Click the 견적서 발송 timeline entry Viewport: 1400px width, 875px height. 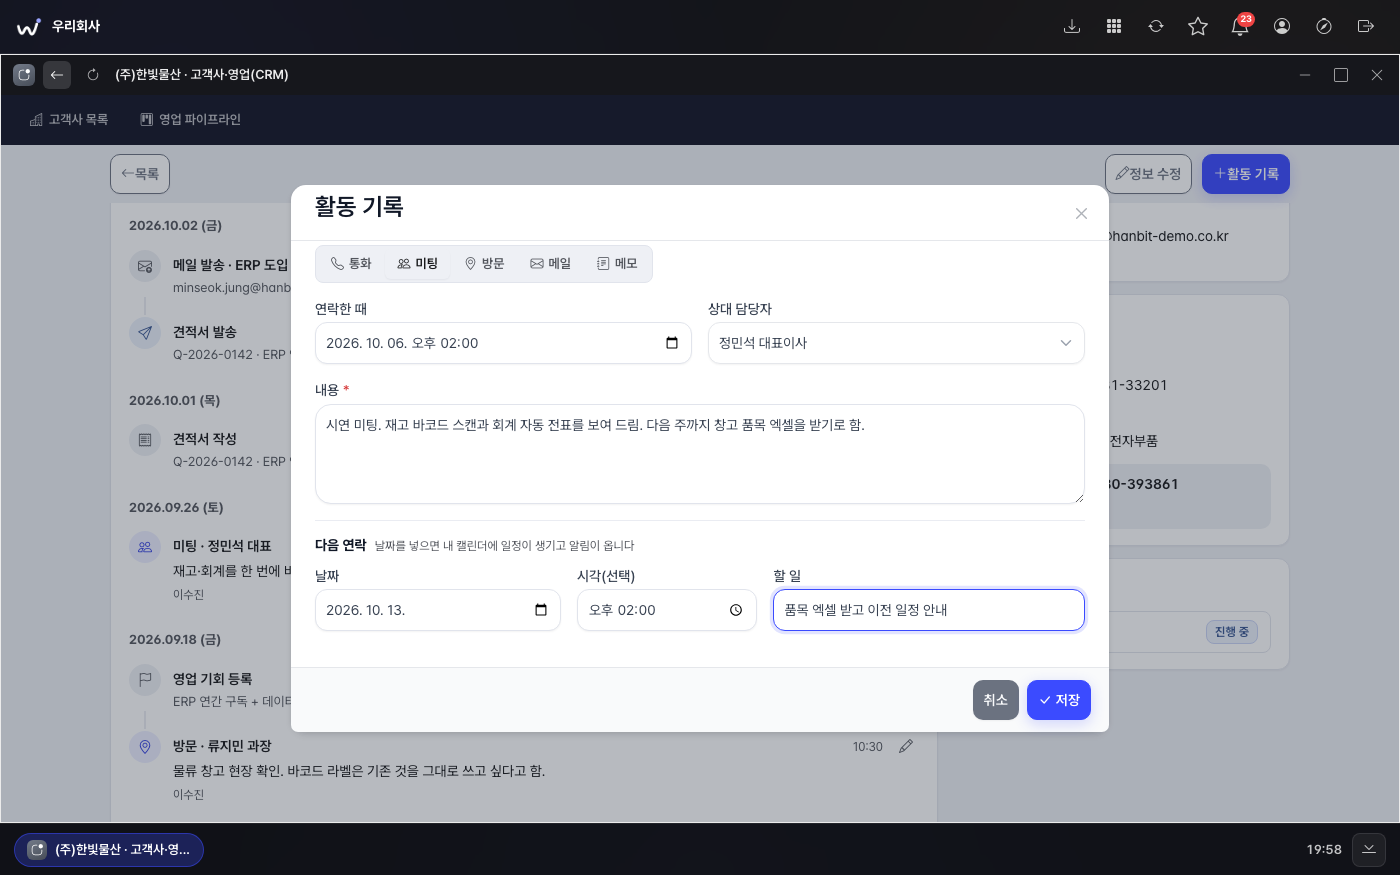pos(205,332)
